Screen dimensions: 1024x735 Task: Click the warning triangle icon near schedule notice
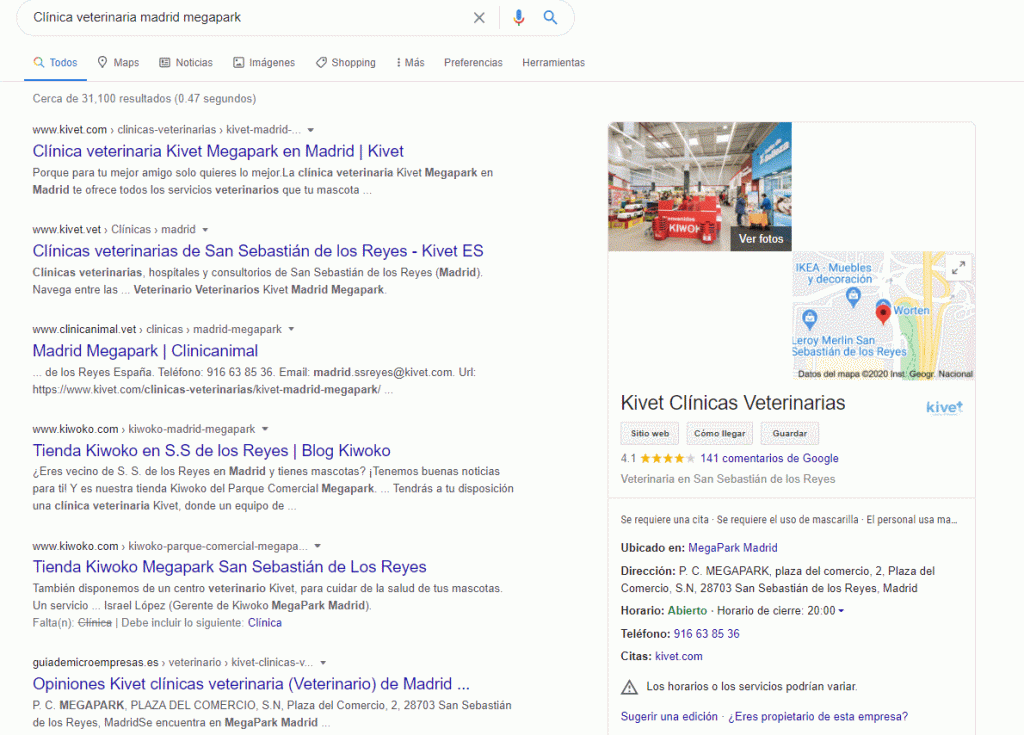click(x=629, y=687)
